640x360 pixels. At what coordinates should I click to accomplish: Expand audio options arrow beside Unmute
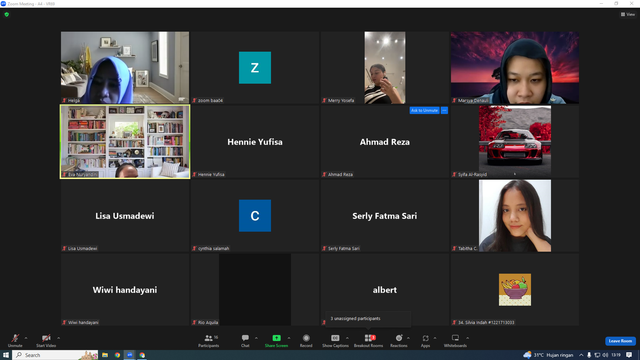[x=26, y=338]
